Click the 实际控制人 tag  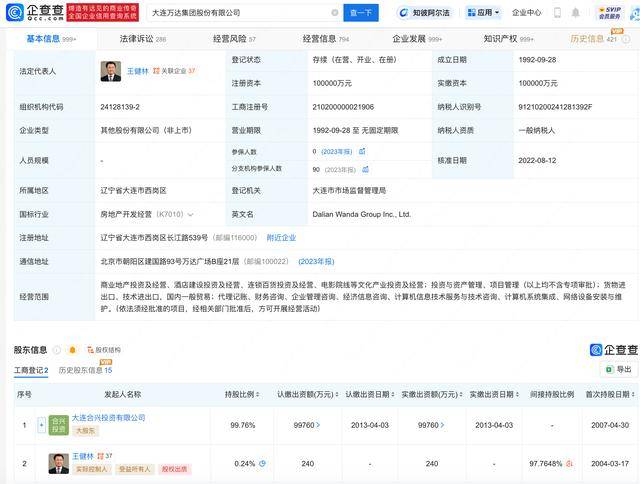point(91,469)
